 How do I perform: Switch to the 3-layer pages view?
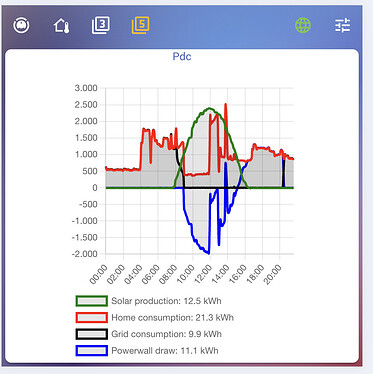[x=101, y=26]
